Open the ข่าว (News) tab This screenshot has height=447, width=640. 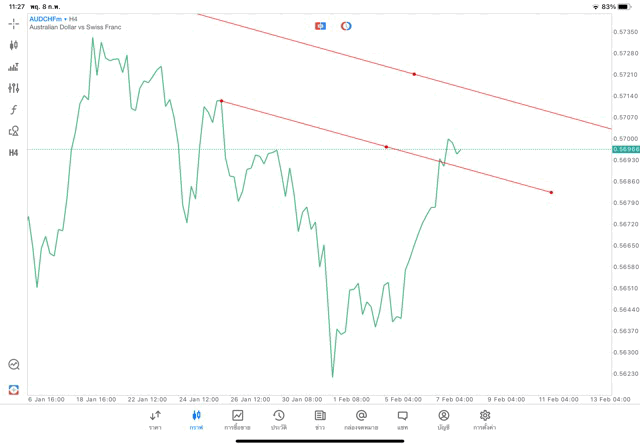tap(319, 419)
